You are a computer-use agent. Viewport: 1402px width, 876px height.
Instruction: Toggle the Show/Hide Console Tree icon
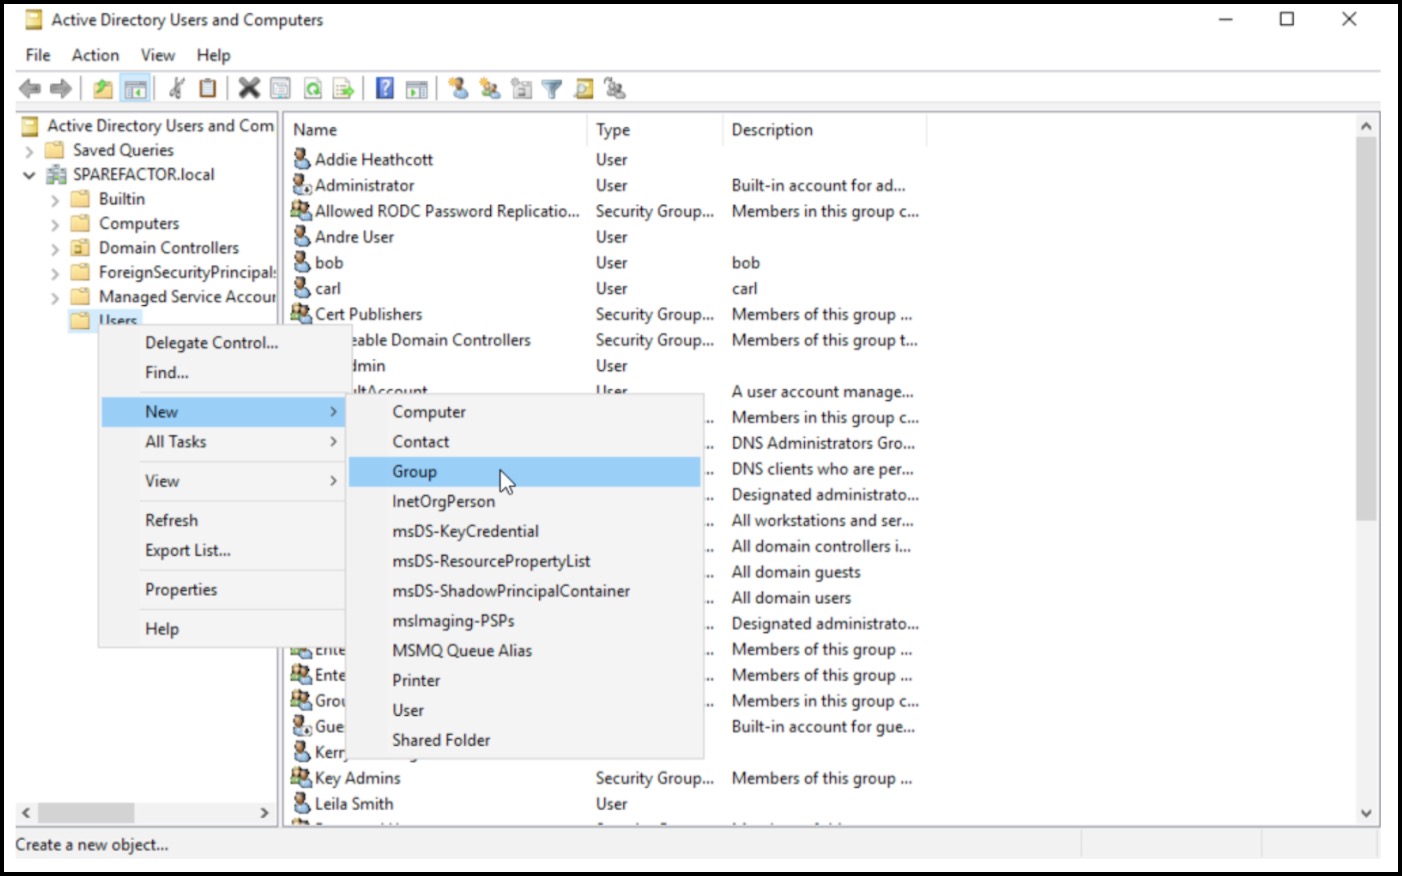pyautogui.click(x=135, y=89)
